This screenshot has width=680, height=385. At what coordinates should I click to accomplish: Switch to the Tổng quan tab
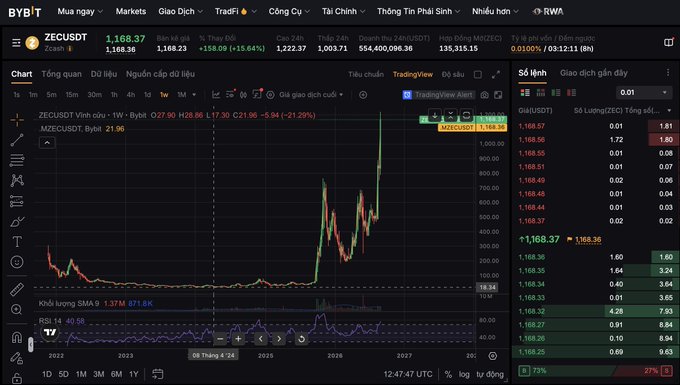click(61, 74)
